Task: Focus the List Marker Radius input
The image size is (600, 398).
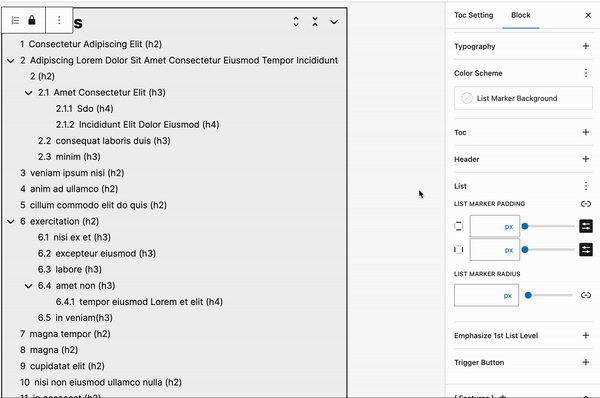Action: (486, 295)
